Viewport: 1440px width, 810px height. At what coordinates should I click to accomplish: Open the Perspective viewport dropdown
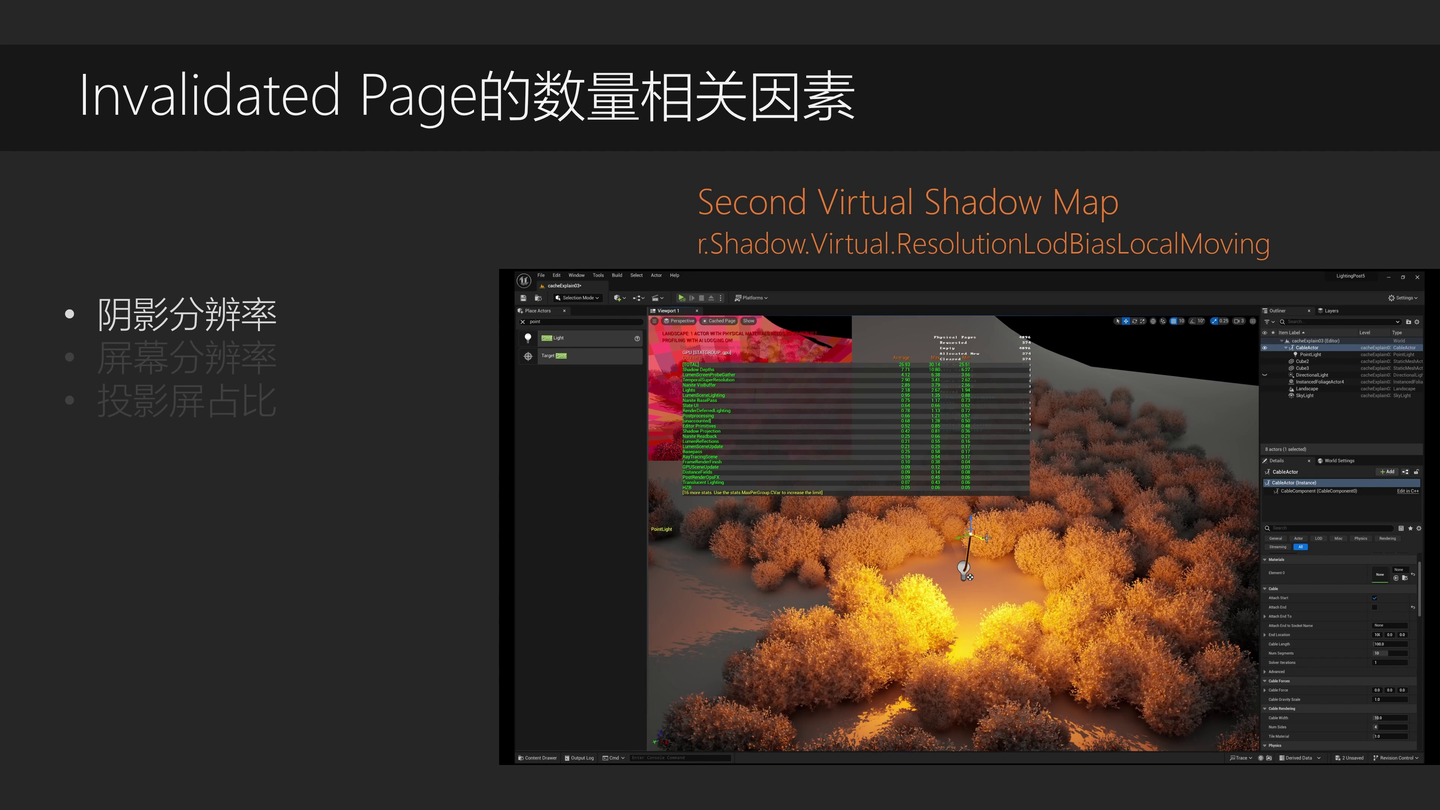coord(679,321)
